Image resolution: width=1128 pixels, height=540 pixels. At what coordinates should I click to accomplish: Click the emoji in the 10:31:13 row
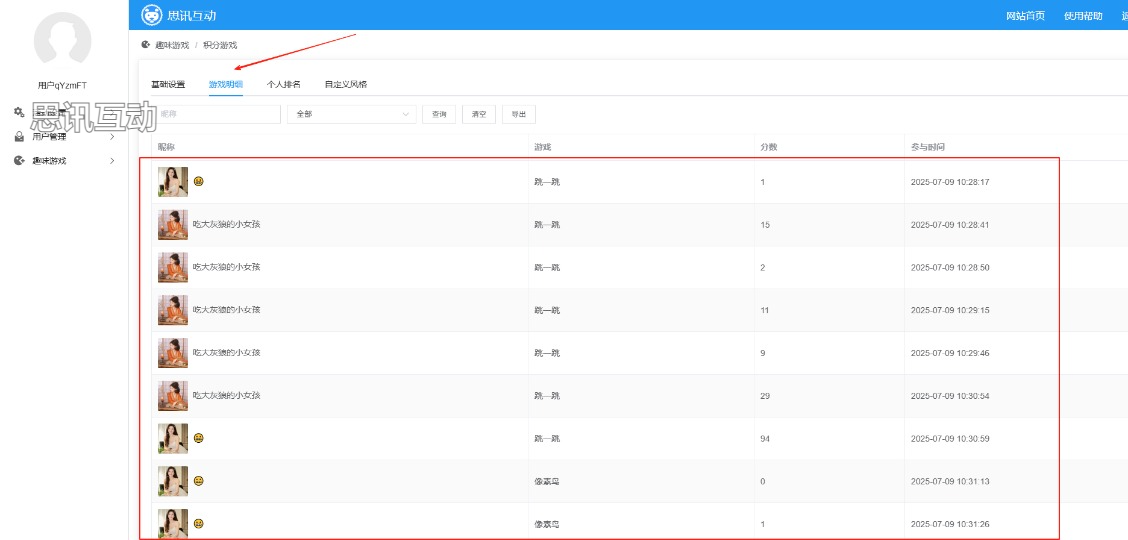pos(199,481)
